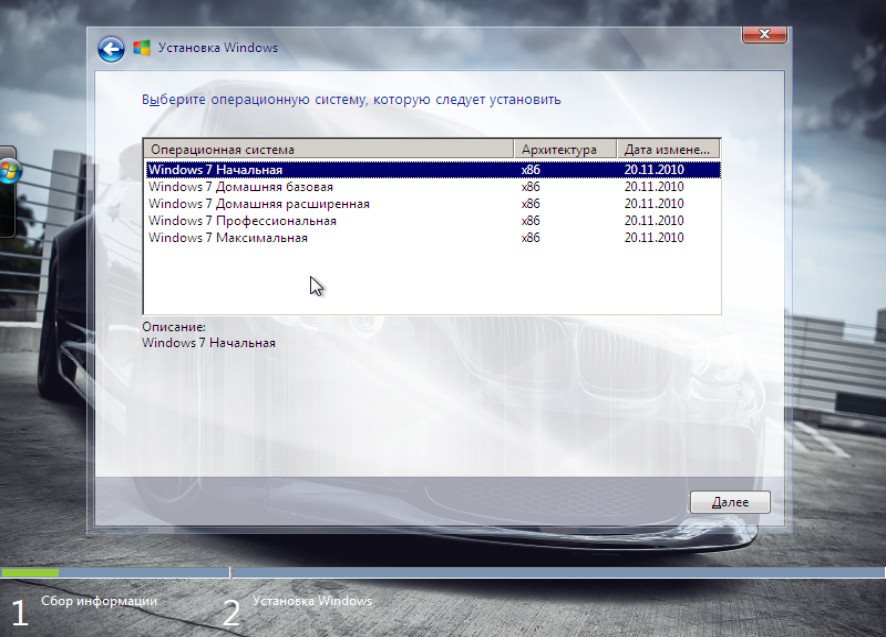Screen dimensions: 886x637
Task: Click the Windows orb on left edge
Action: 9,171
